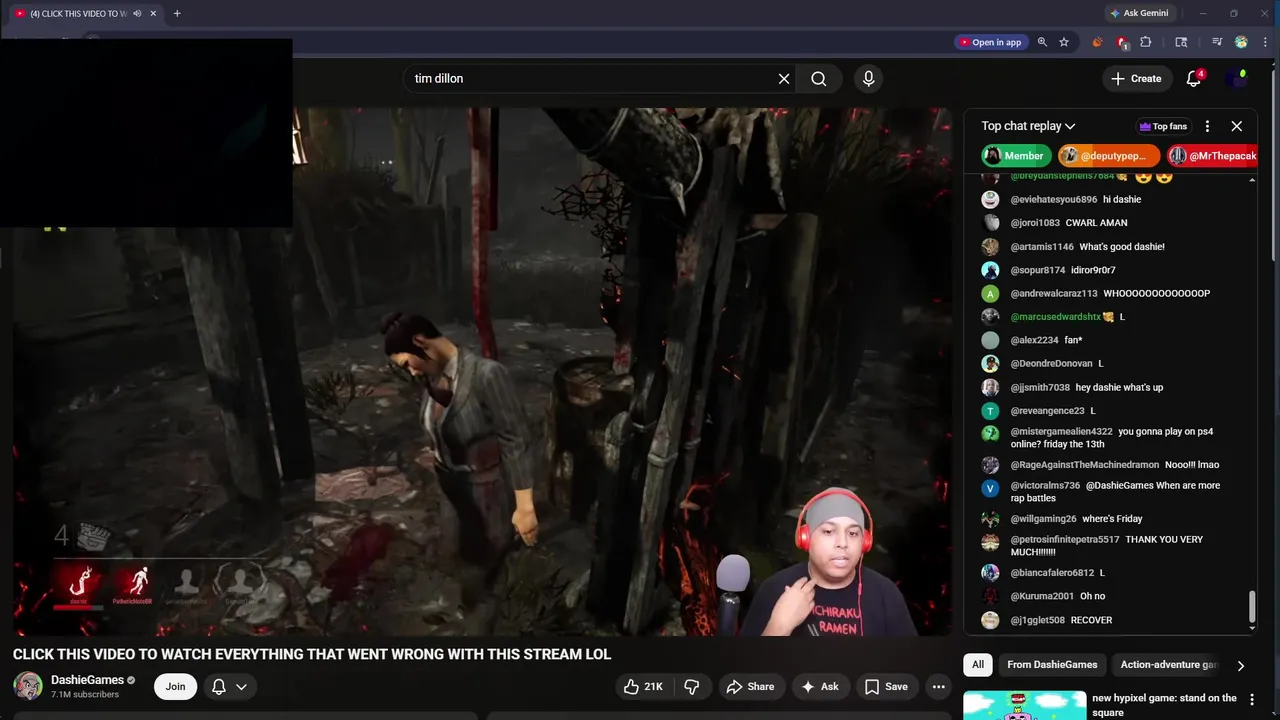Click @andrewalcaraz113 avatar in chat

(990, 294)
